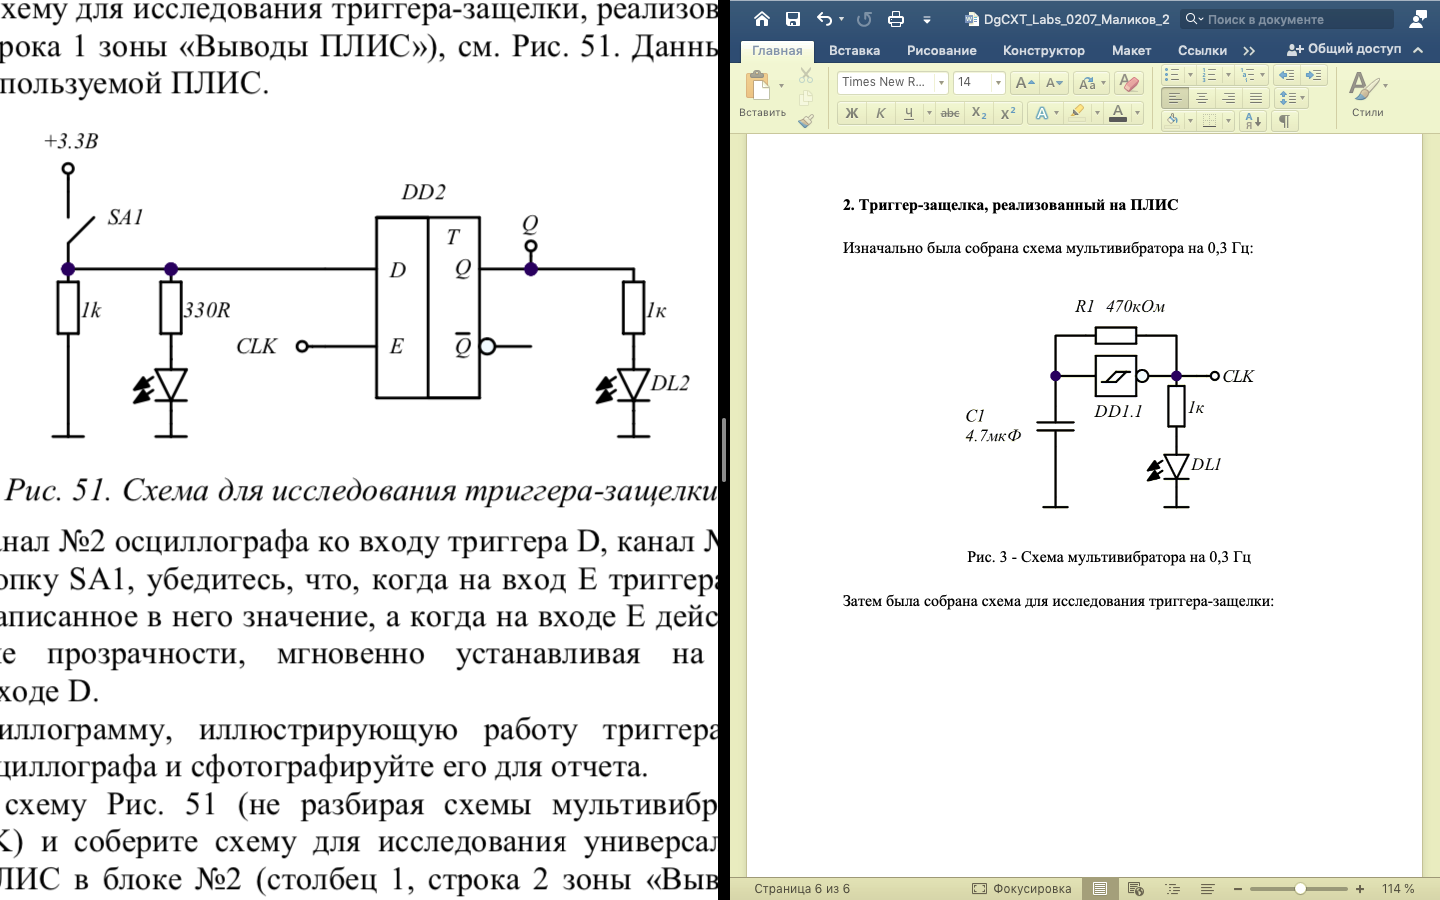Image resolution: width=1440 pixels, height=900 pixels.
Task: Decrease paragraph indent
Action: [1286, 75]
